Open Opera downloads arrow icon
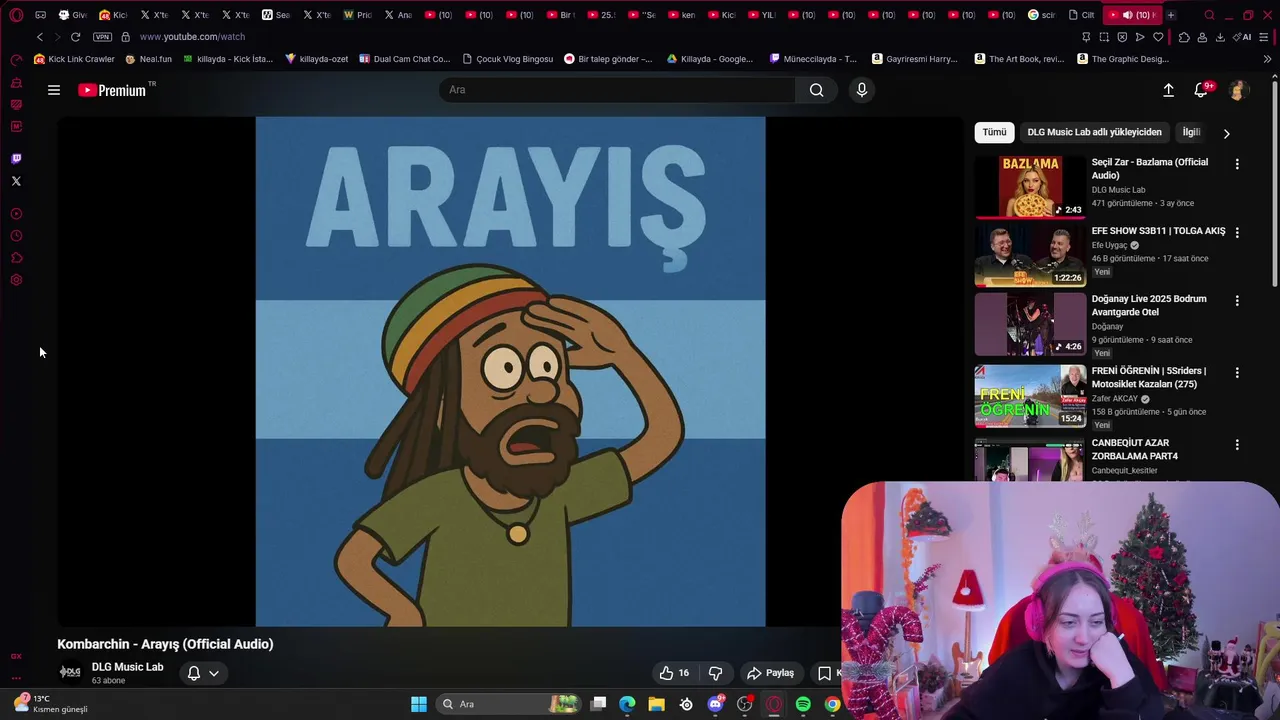Image resolution: width=1280 pixels, height=720 pixels. coord(1220,37)
